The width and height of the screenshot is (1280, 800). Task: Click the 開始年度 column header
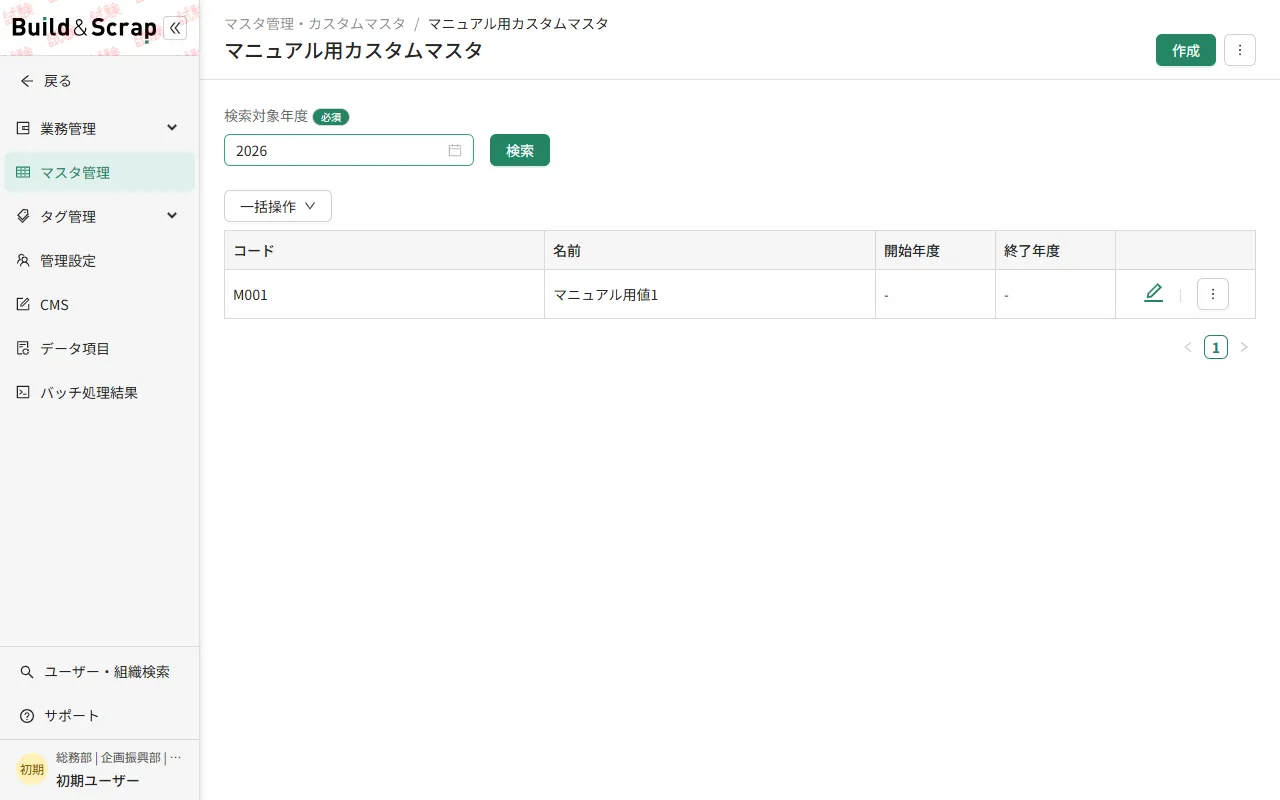click(x=936, y=250)
